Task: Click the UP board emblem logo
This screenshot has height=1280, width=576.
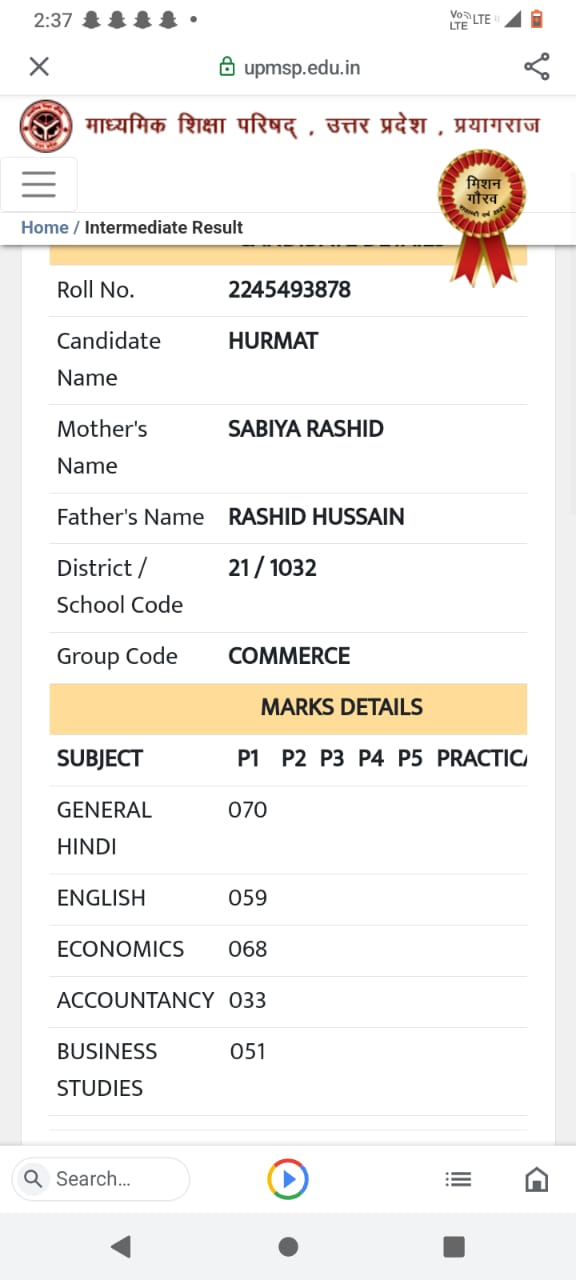Action: [46, 126]
